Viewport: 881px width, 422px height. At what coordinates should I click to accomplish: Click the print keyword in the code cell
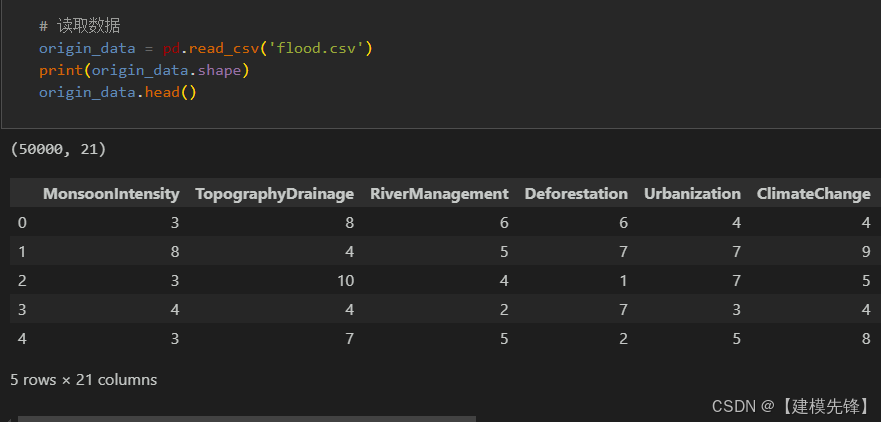tap(61, 71)
